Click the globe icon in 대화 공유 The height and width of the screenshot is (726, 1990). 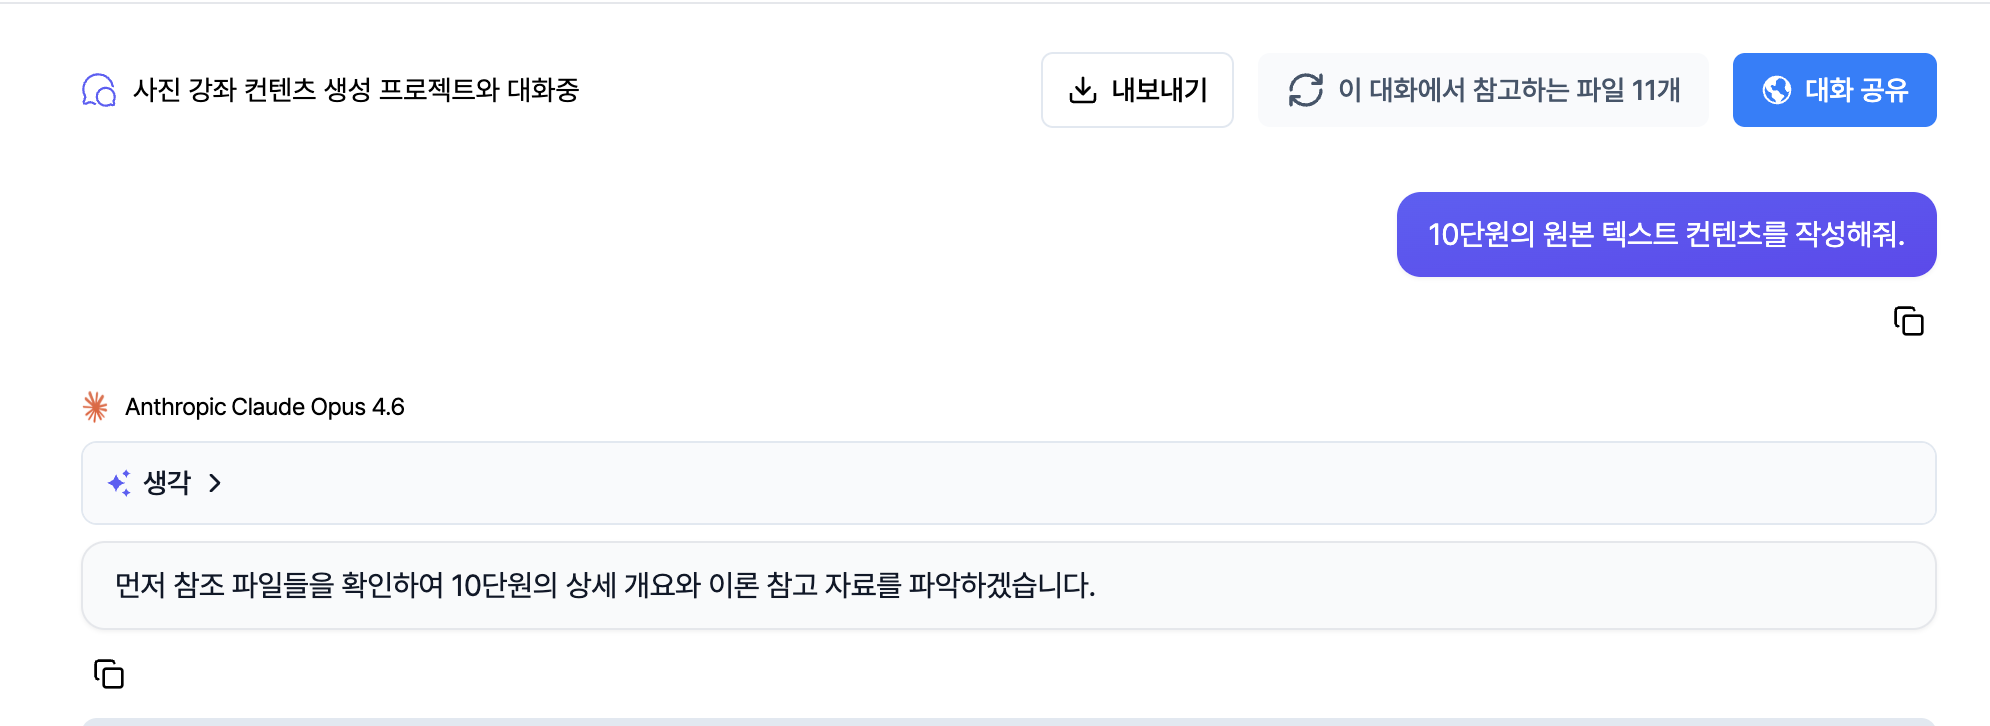(x=1776, y=90)
